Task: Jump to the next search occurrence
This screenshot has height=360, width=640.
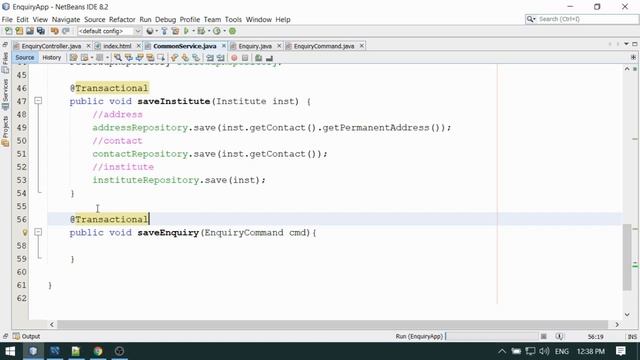Action: coord(140,58)
